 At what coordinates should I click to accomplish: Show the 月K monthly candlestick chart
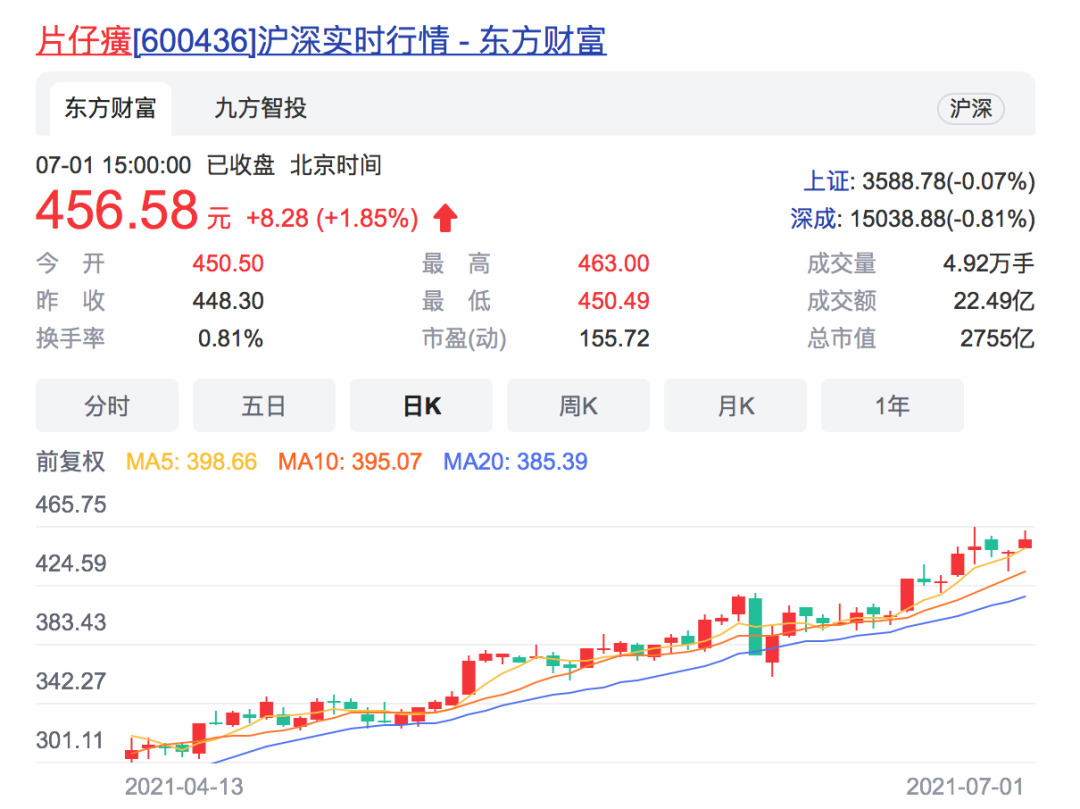[x=735, y=405]
